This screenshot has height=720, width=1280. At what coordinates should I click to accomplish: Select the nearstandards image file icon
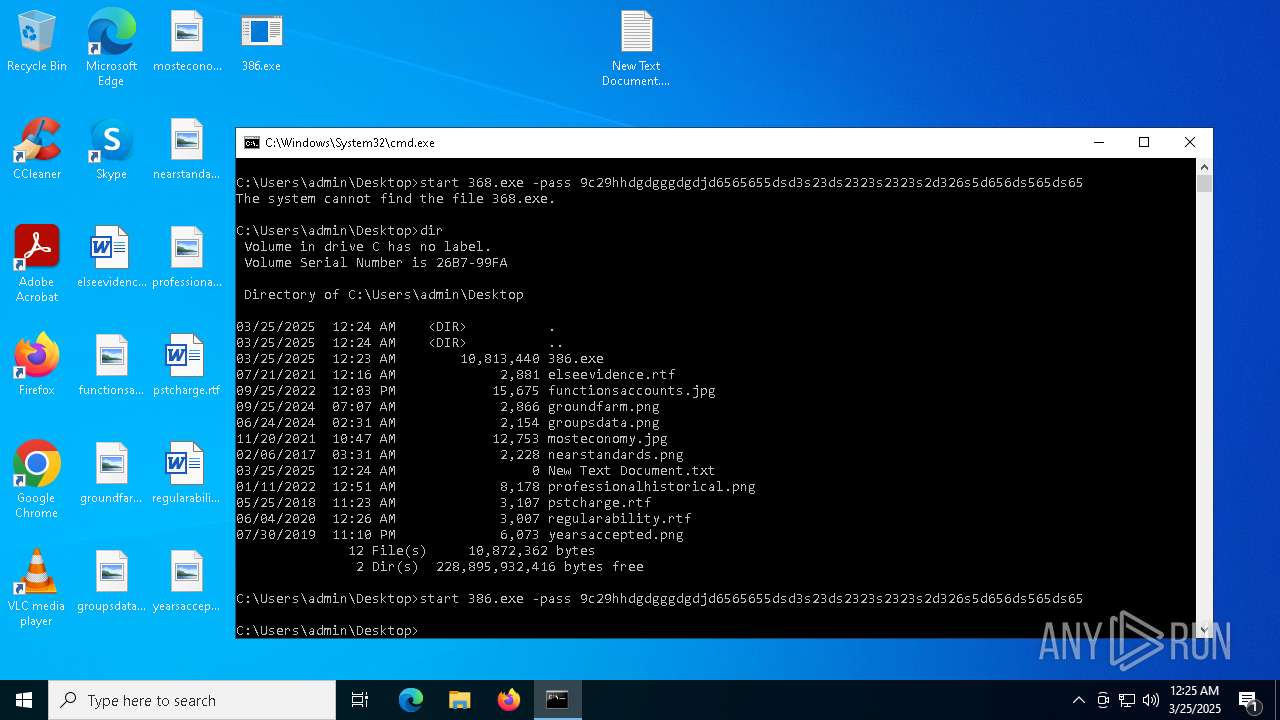[x=187, y=149]
